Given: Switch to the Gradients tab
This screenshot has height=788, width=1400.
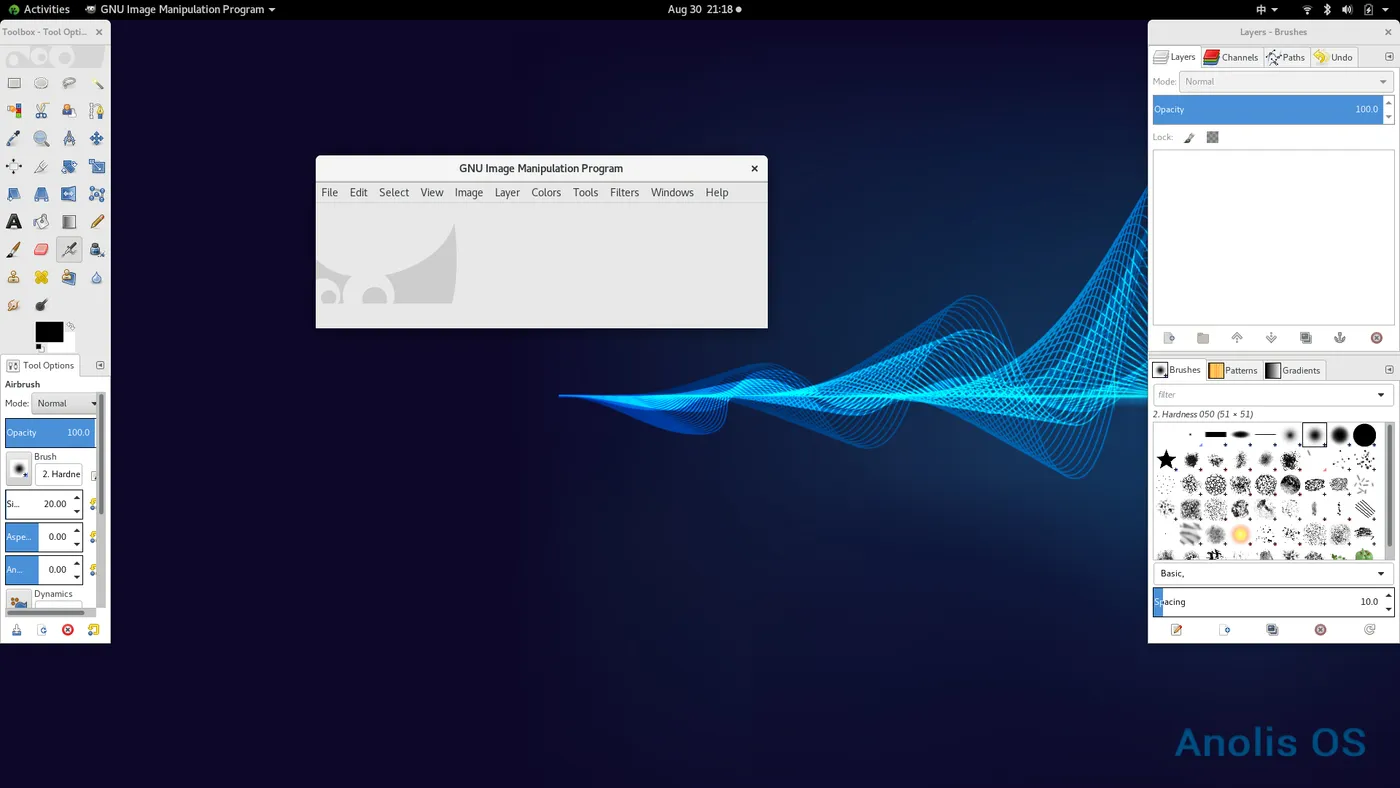Looking at the screenshot, I should click(x=1293, y=370).
